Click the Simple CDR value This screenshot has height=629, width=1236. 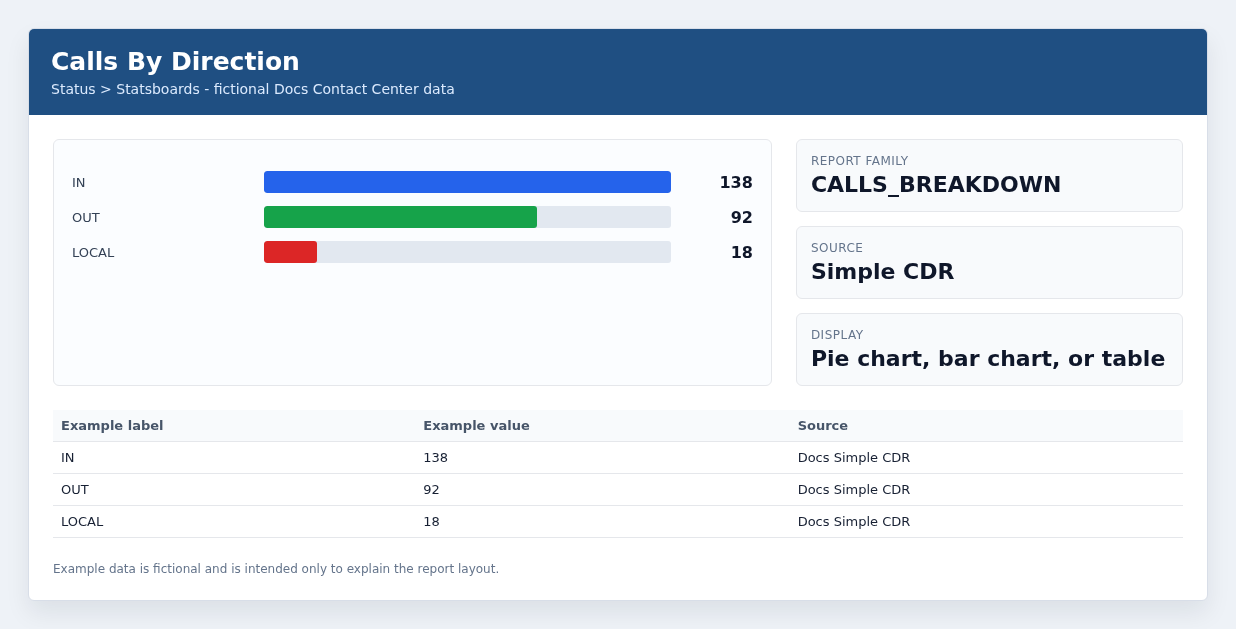(883, 272)
